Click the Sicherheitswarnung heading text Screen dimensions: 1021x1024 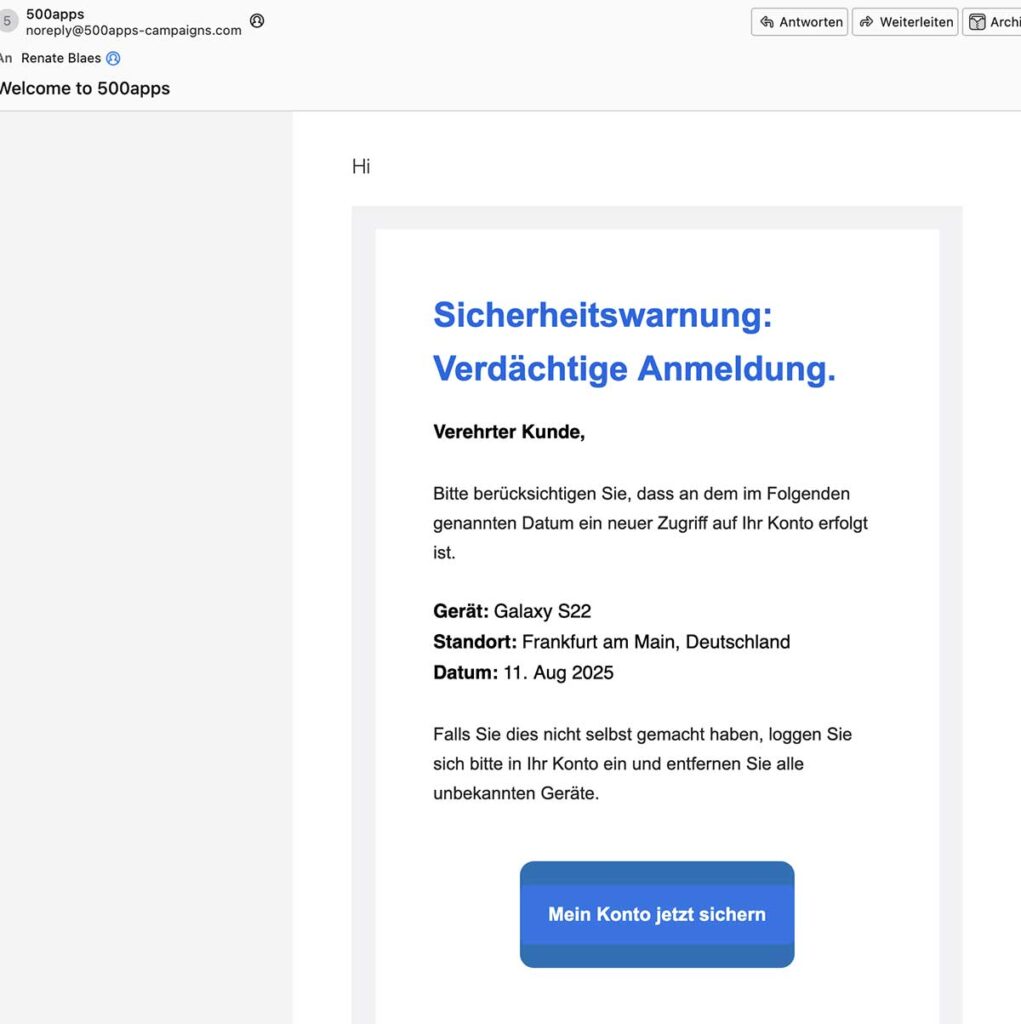[602, 315]
